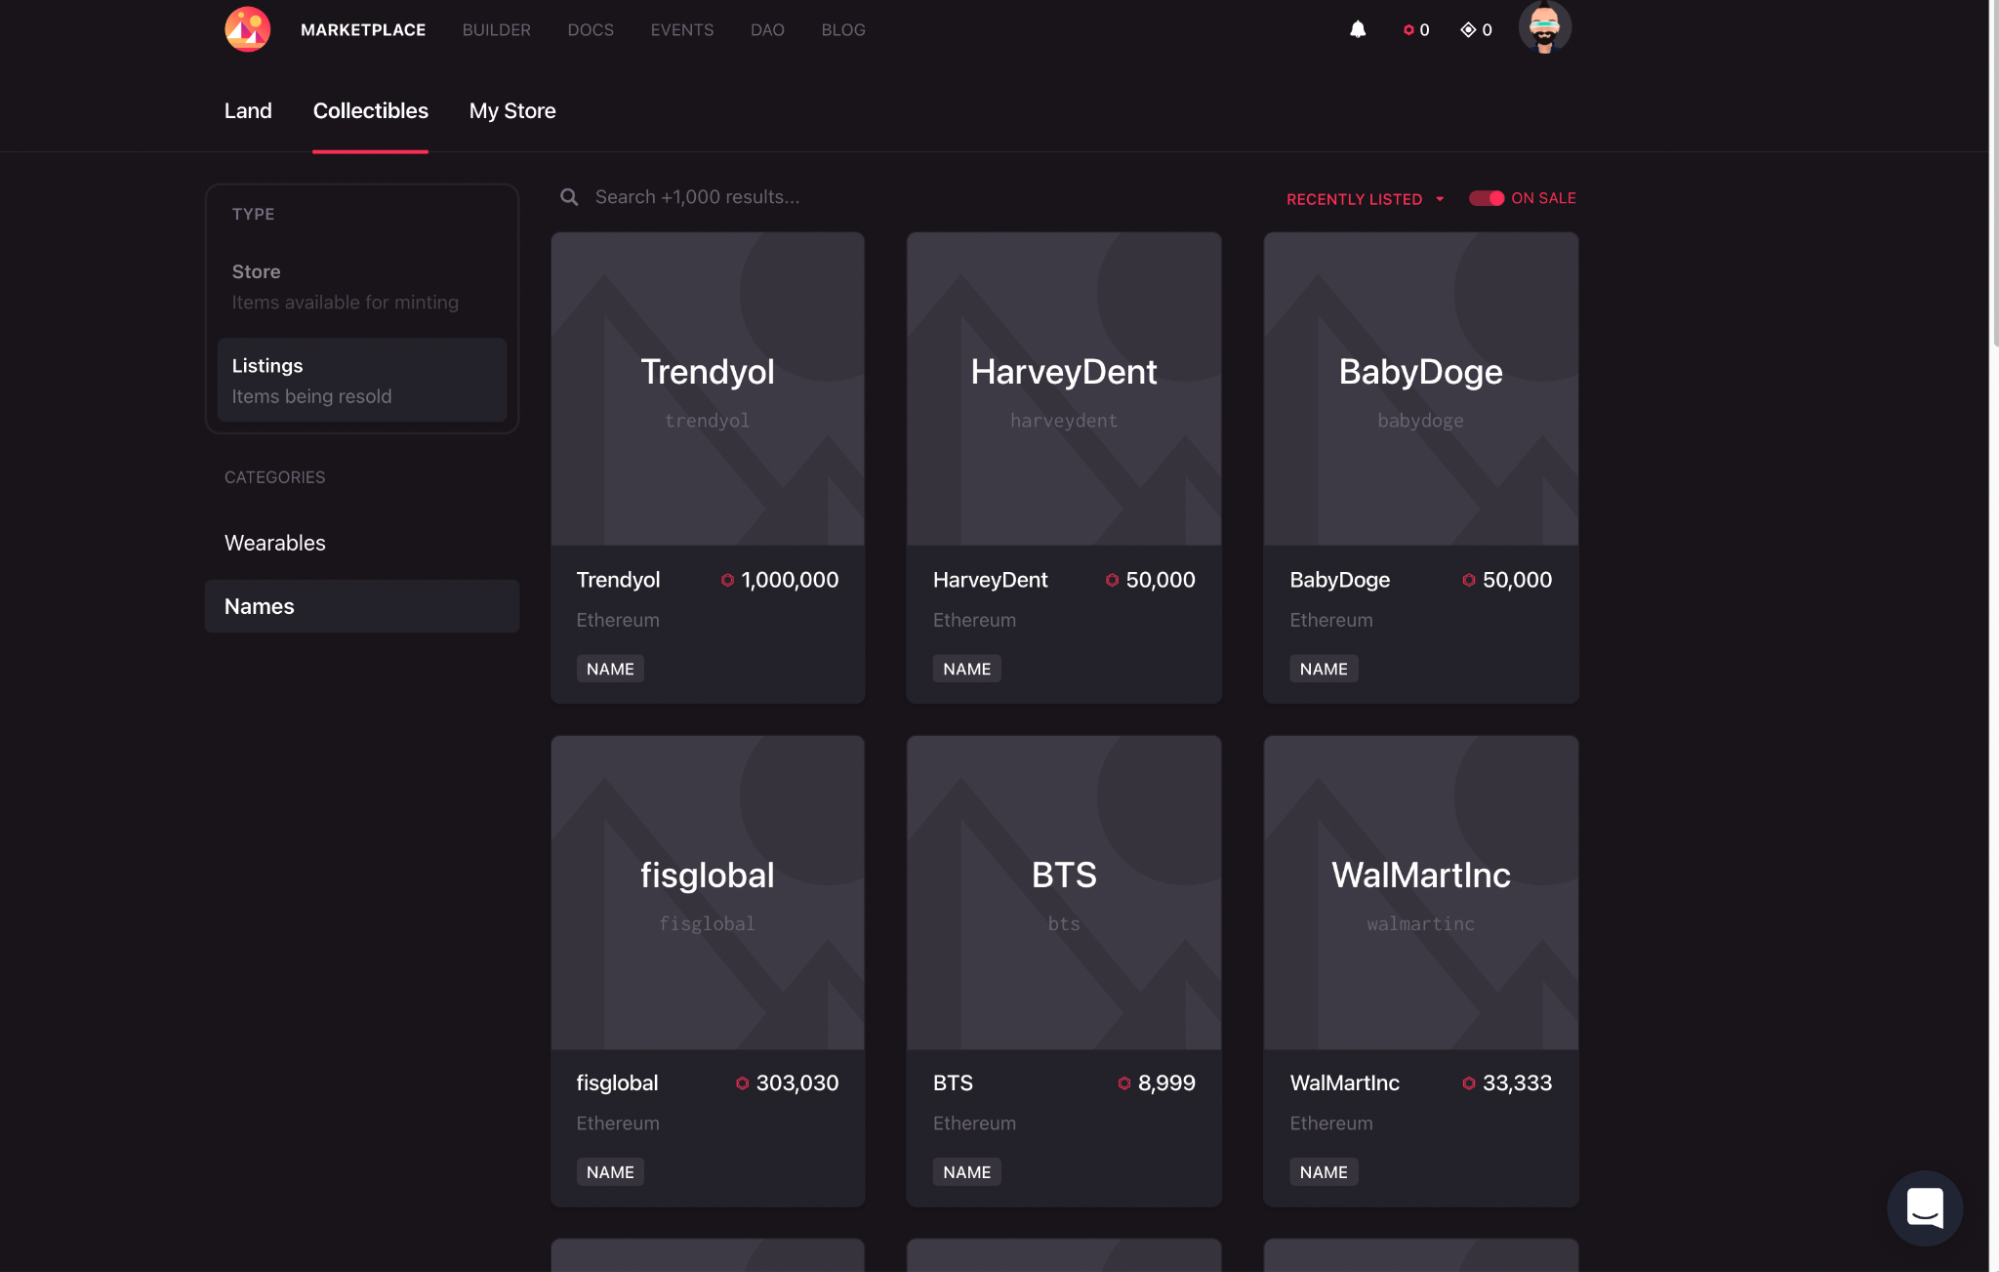Open the fisglobal name card thumbnail
Viewport: 1999px width, 1272px height.
click(707, 892)
